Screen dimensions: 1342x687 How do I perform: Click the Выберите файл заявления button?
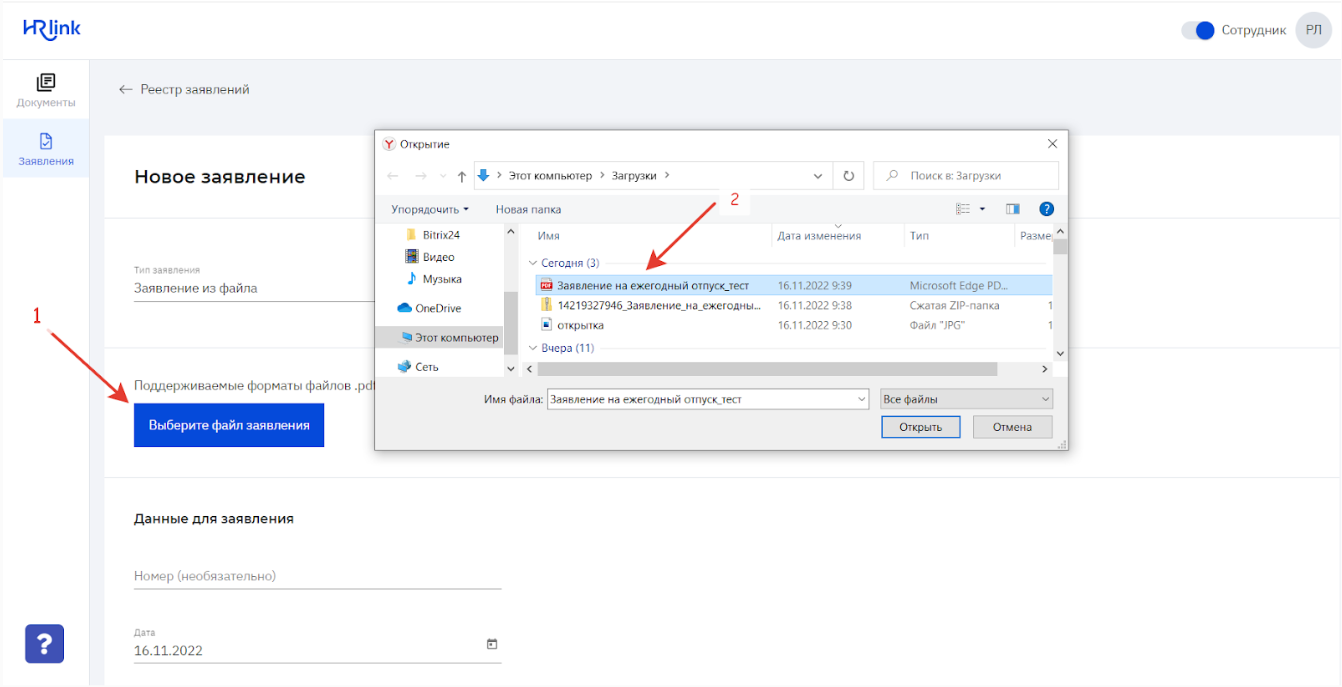(229, 425)
